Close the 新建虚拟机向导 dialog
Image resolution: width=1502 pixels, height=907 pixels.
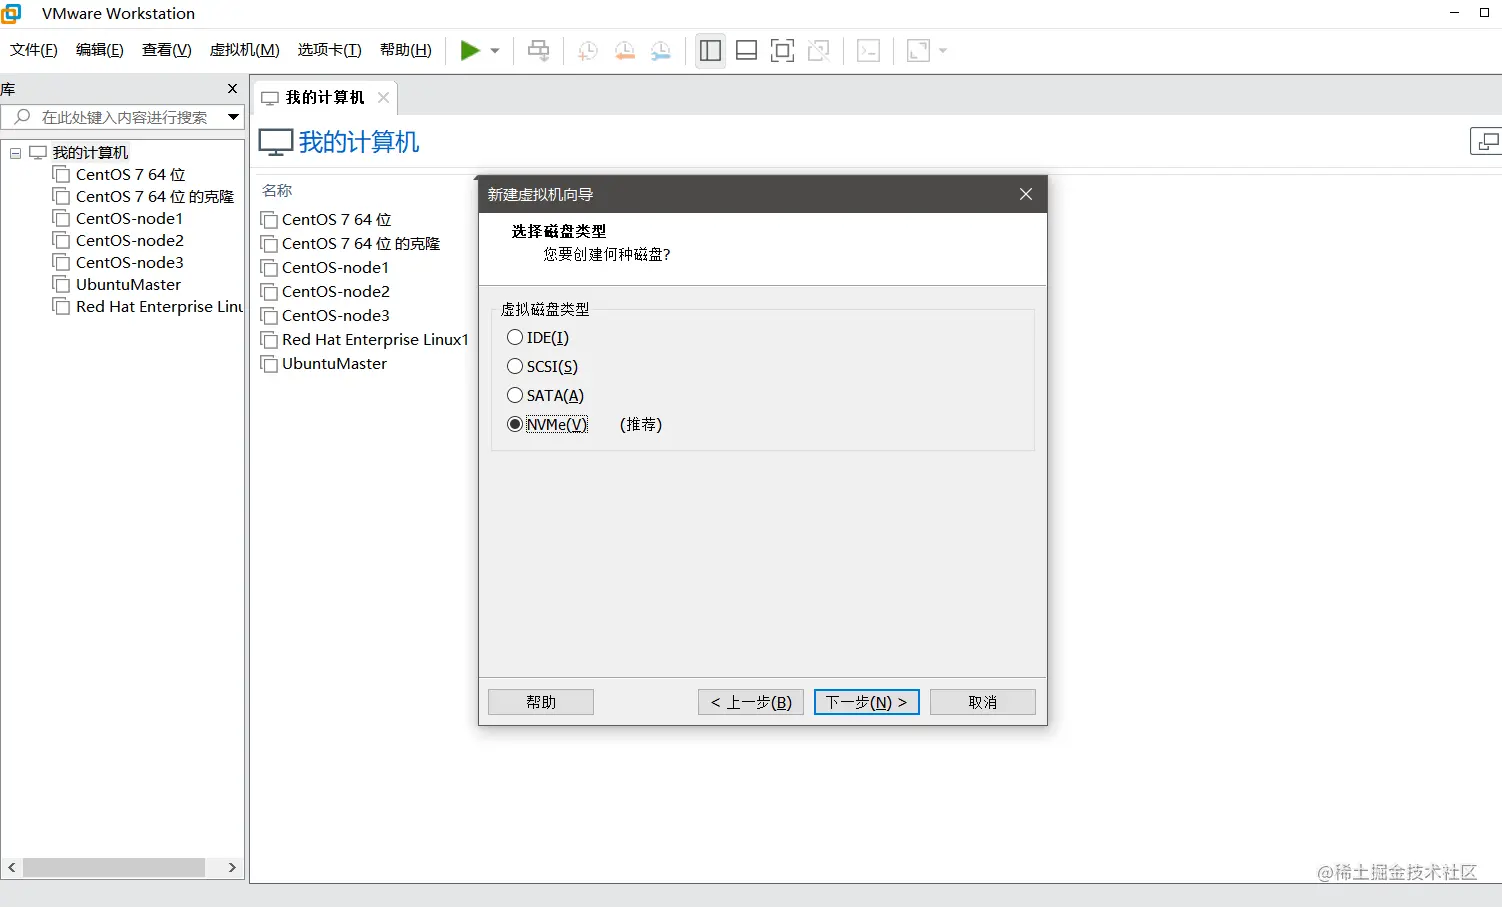[1026, 194]
